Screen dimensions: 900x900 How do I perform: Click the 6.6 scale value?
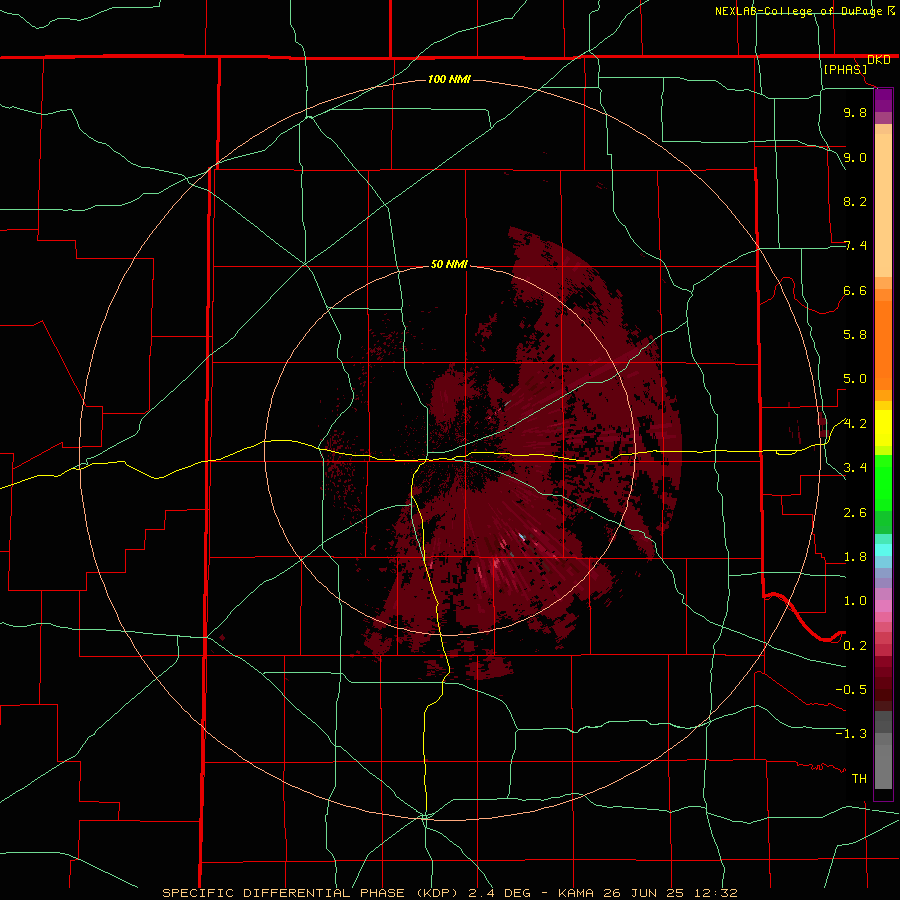[x=855, y=290]
